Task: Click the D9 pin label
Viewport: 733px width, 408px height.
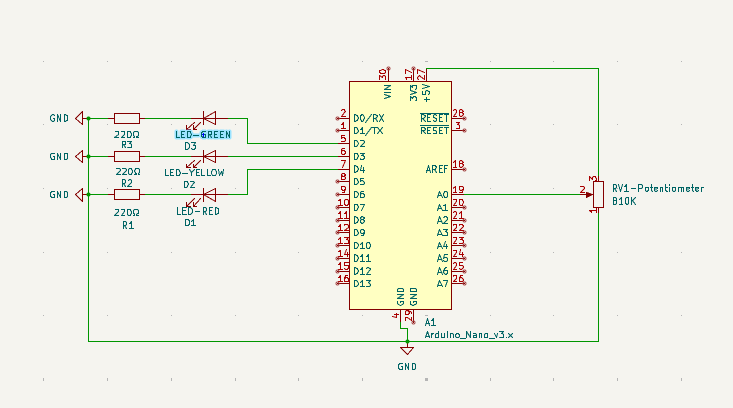Action: 359,233
